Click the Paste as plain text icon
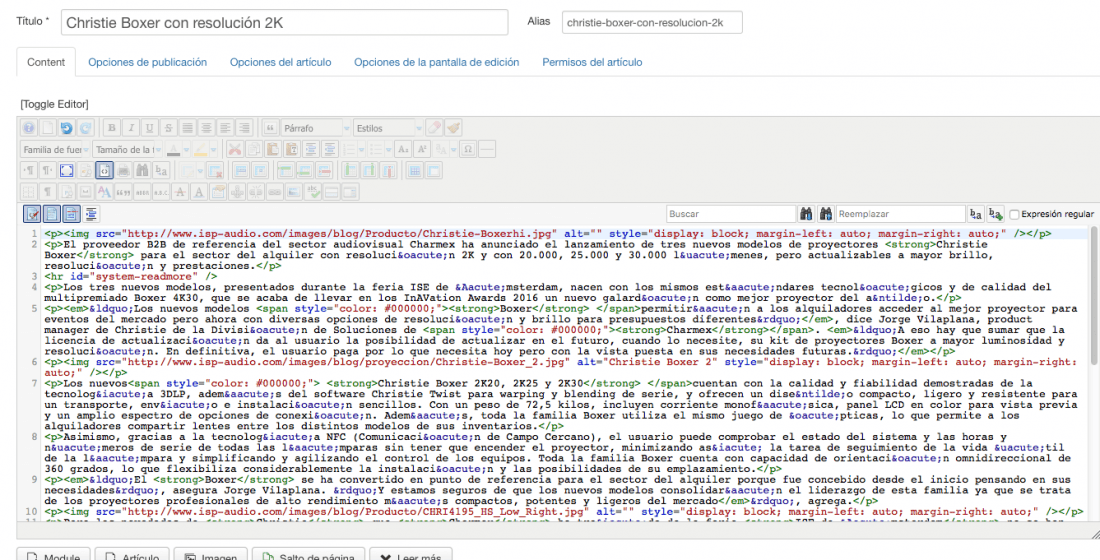 (x=292, y=149)
